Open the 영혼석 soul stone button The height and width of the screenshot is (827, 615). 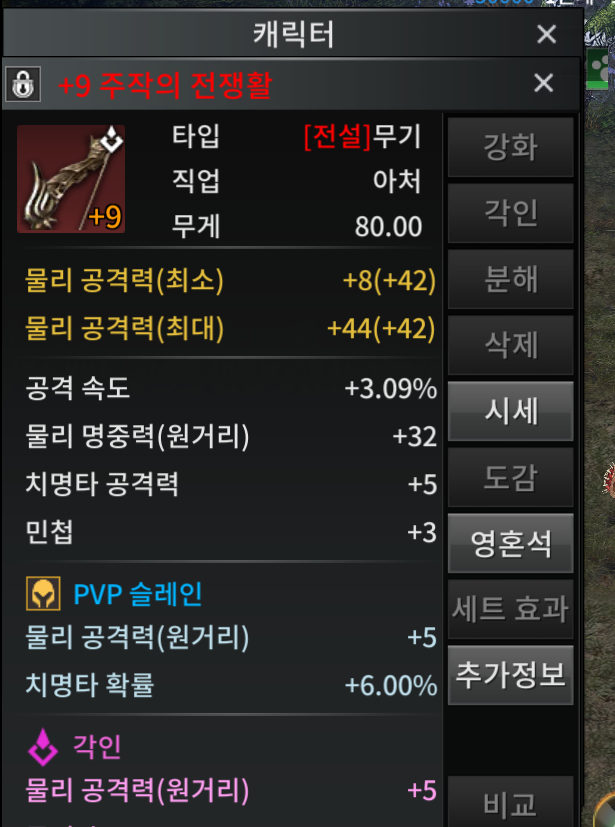[x=511, y=543]
